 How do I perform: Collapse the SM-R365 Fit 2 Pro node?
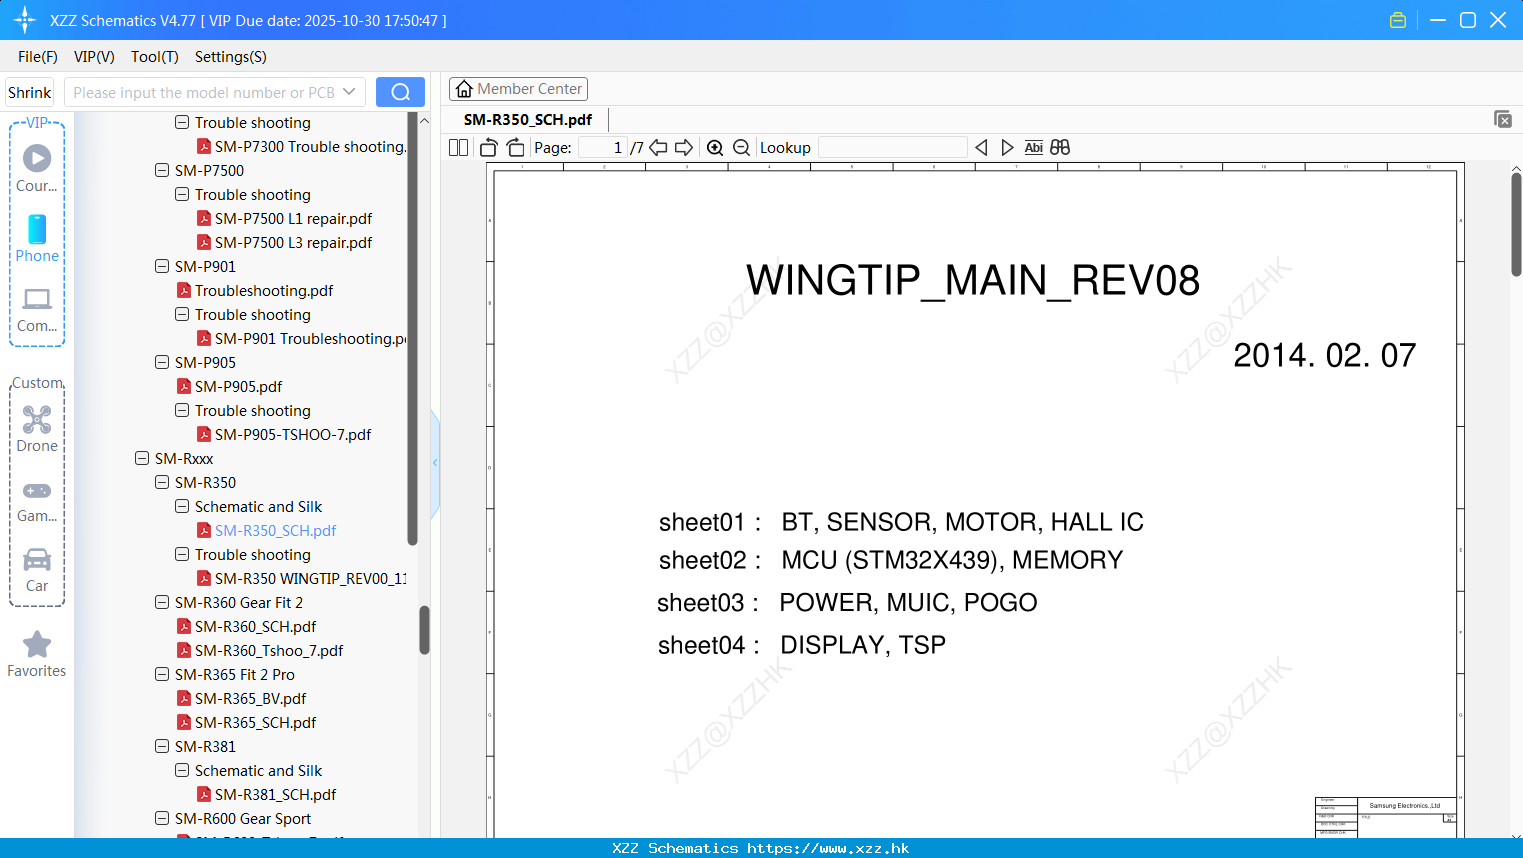pos(162,675)
